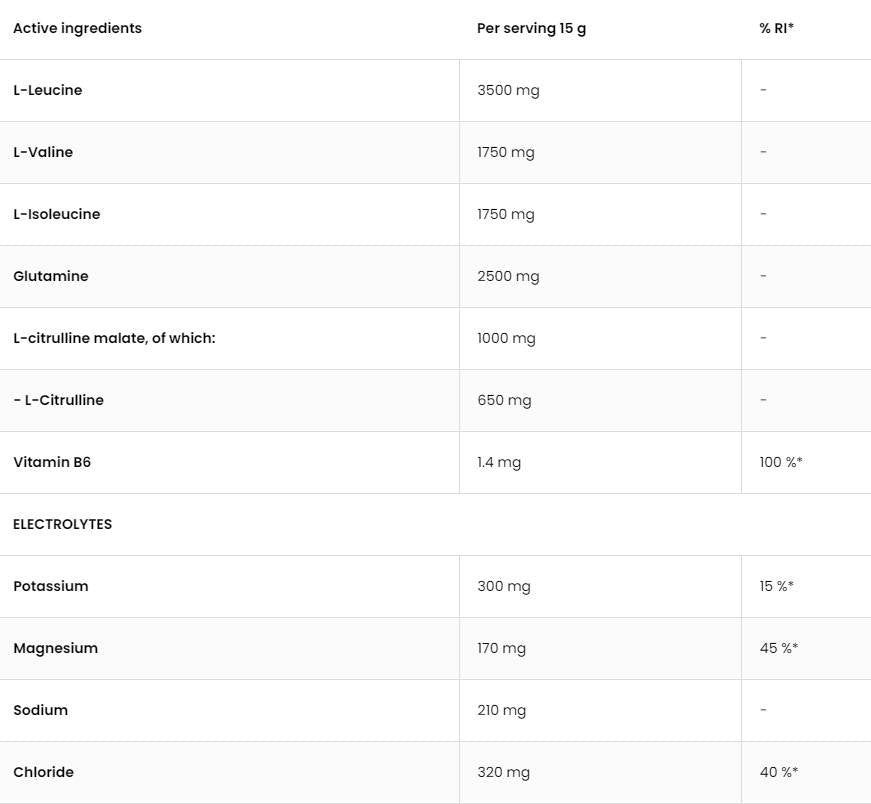Screen dimensions: 871x804
Task: Select the Glutamine row label
Action: coord(51,276)
